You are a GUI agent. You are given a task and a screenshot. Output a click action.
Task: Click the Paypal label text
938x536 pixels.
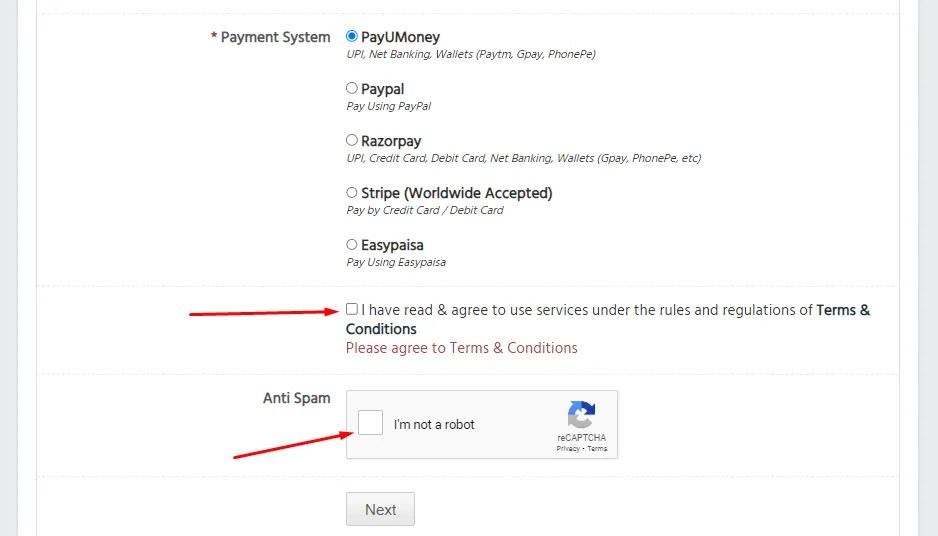coord(382,89)
